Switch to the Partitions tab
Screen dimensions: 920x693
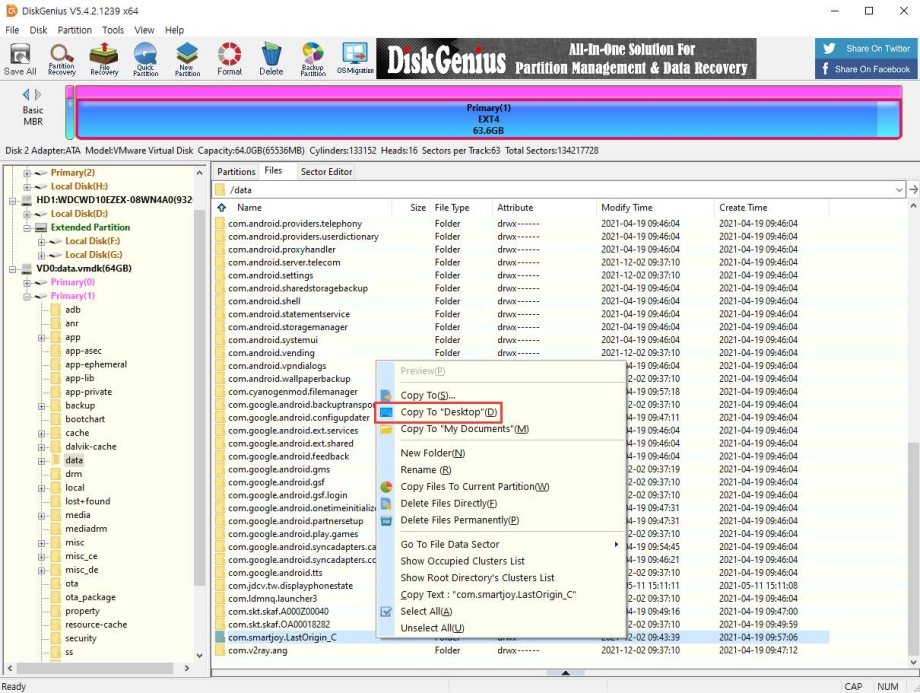click(x=236, y=171)
